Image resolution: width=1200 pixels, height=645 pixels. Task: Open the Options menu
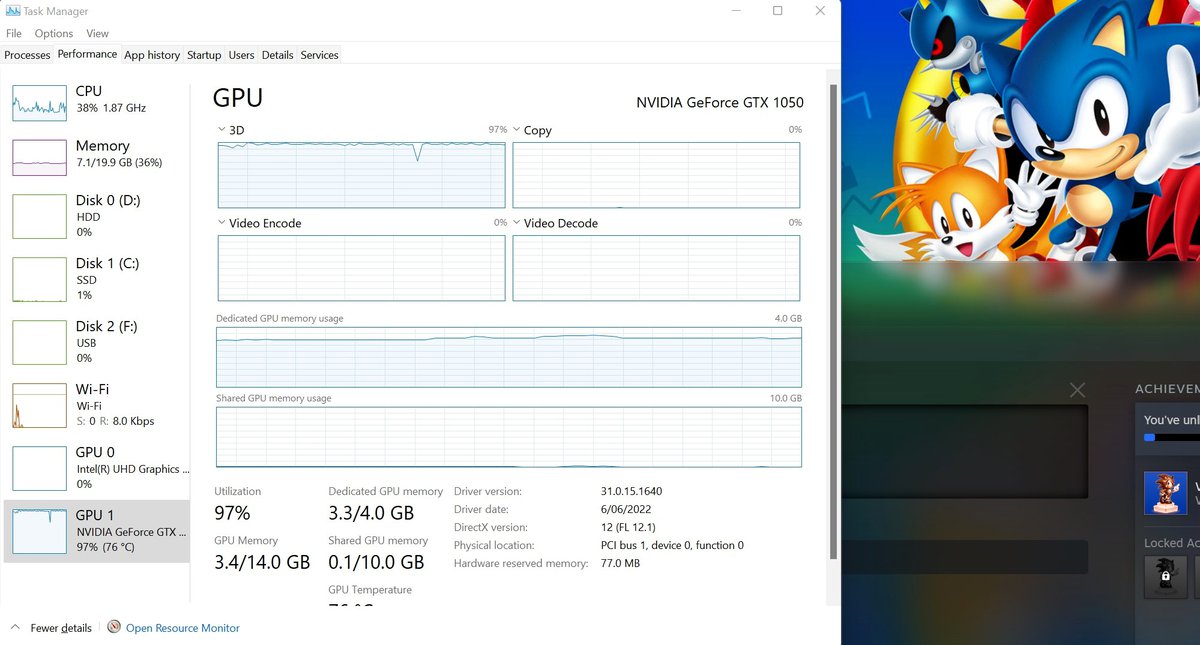(54, 33)
